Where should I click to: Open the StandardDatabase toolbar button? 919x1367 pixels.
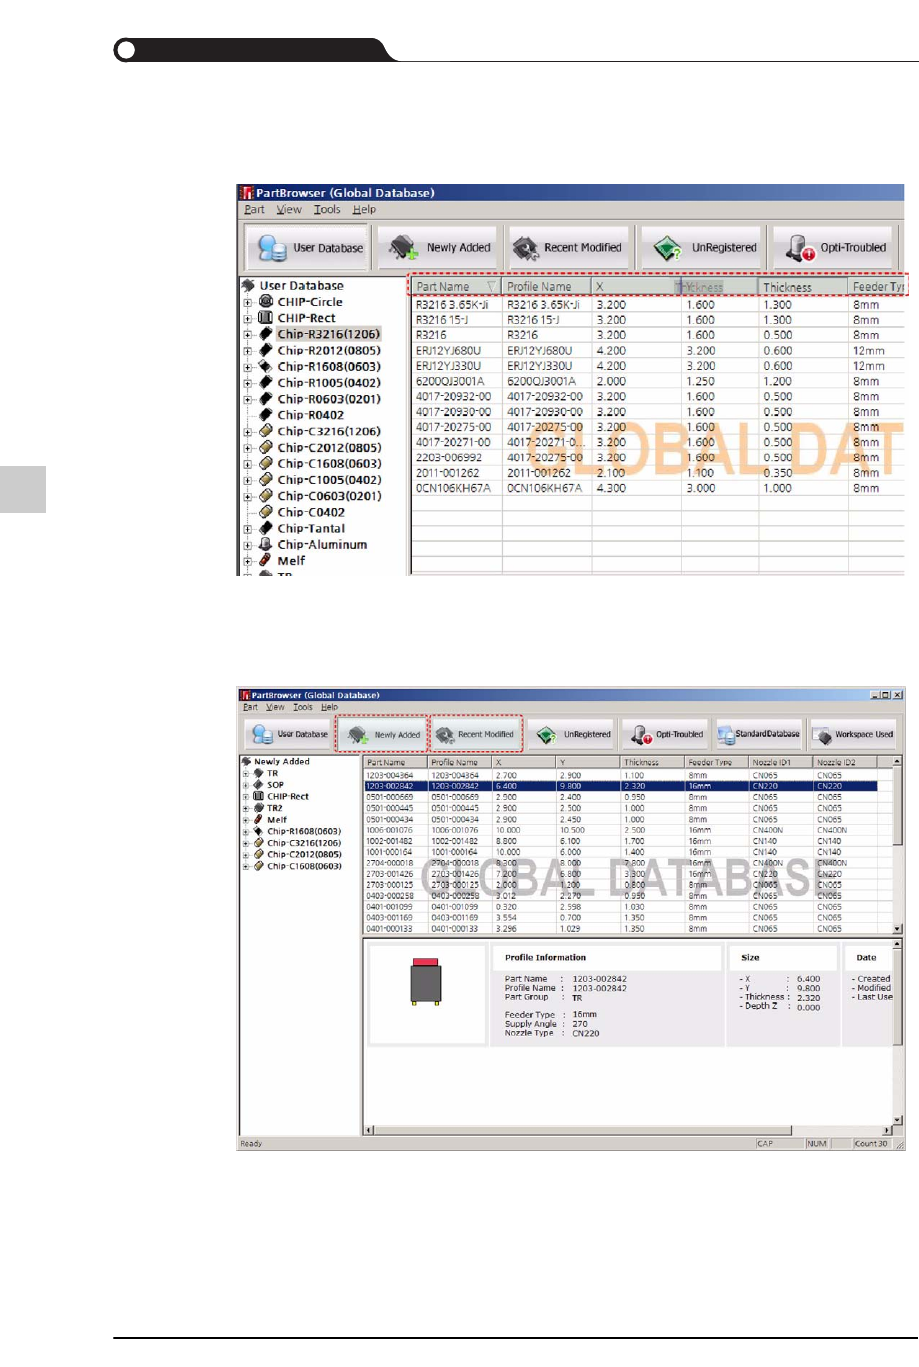[x=759, y=734]
